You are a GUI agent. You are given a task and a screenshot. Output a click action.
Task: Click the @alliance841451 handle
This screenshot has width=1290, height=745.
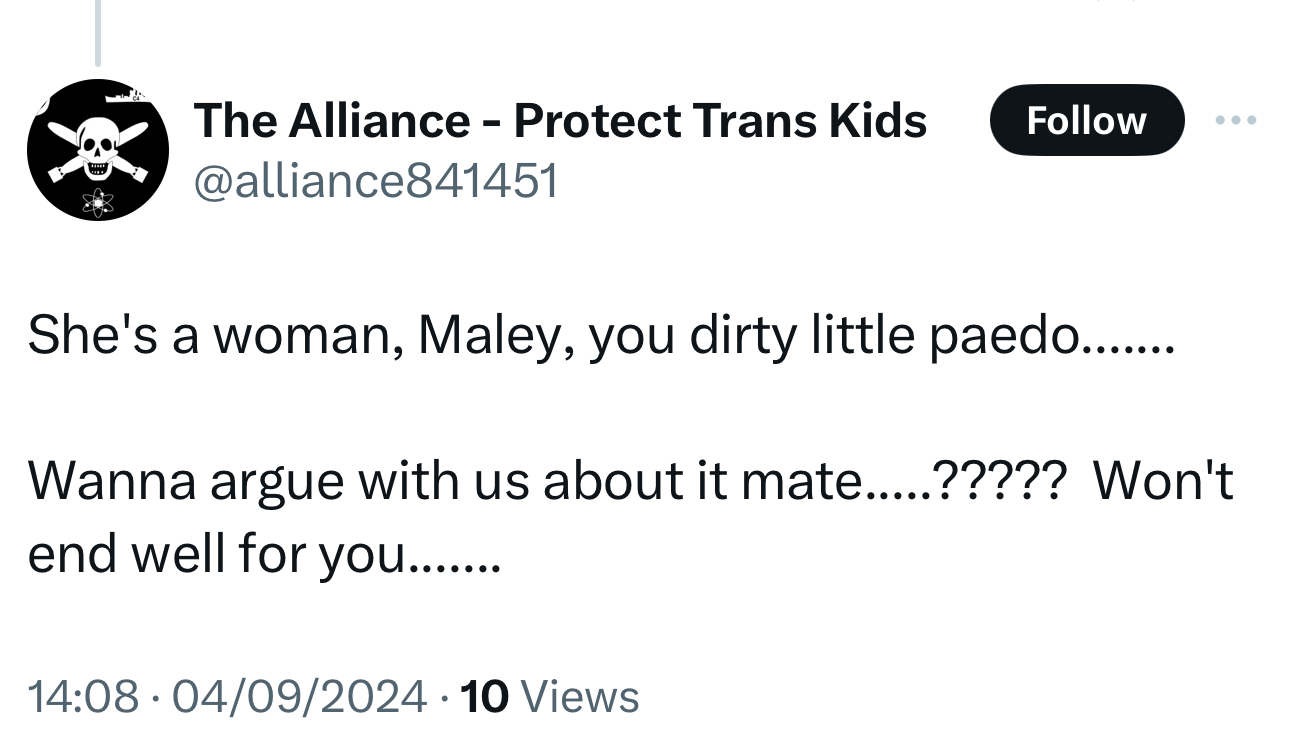pos(375,181)
